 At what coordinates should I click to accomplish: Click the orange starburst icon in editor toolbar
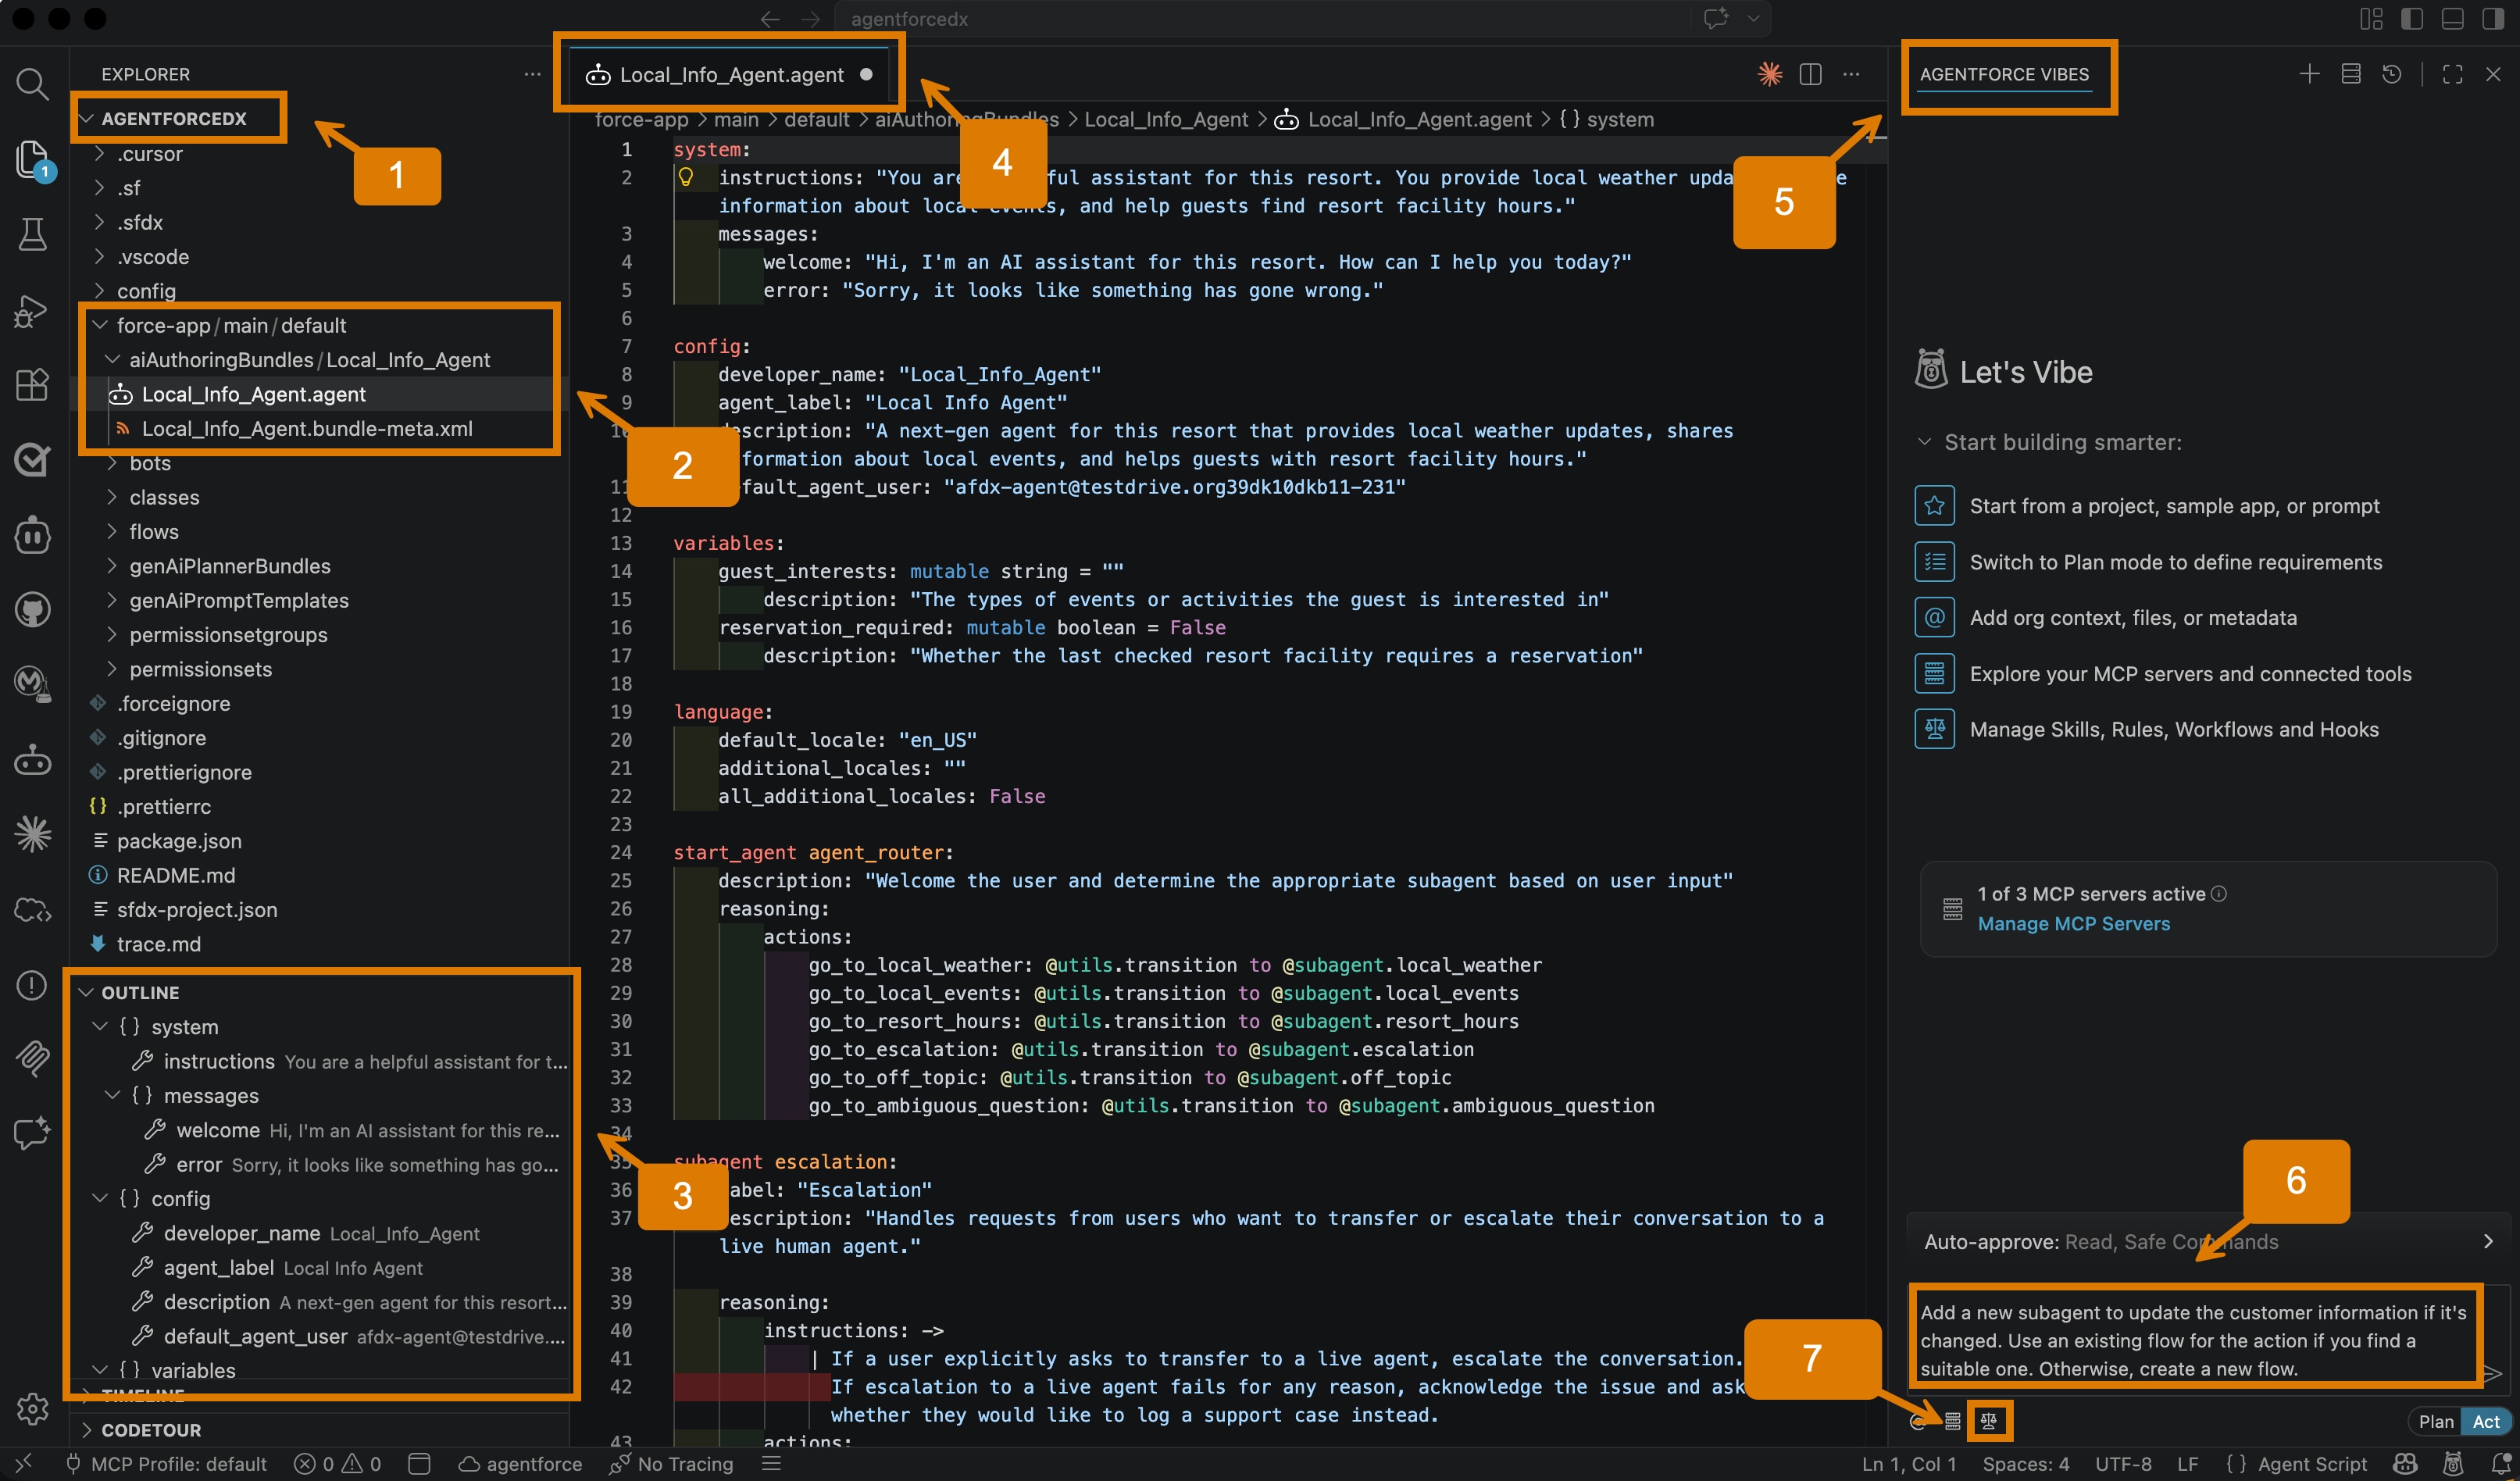click(1769, 74)
